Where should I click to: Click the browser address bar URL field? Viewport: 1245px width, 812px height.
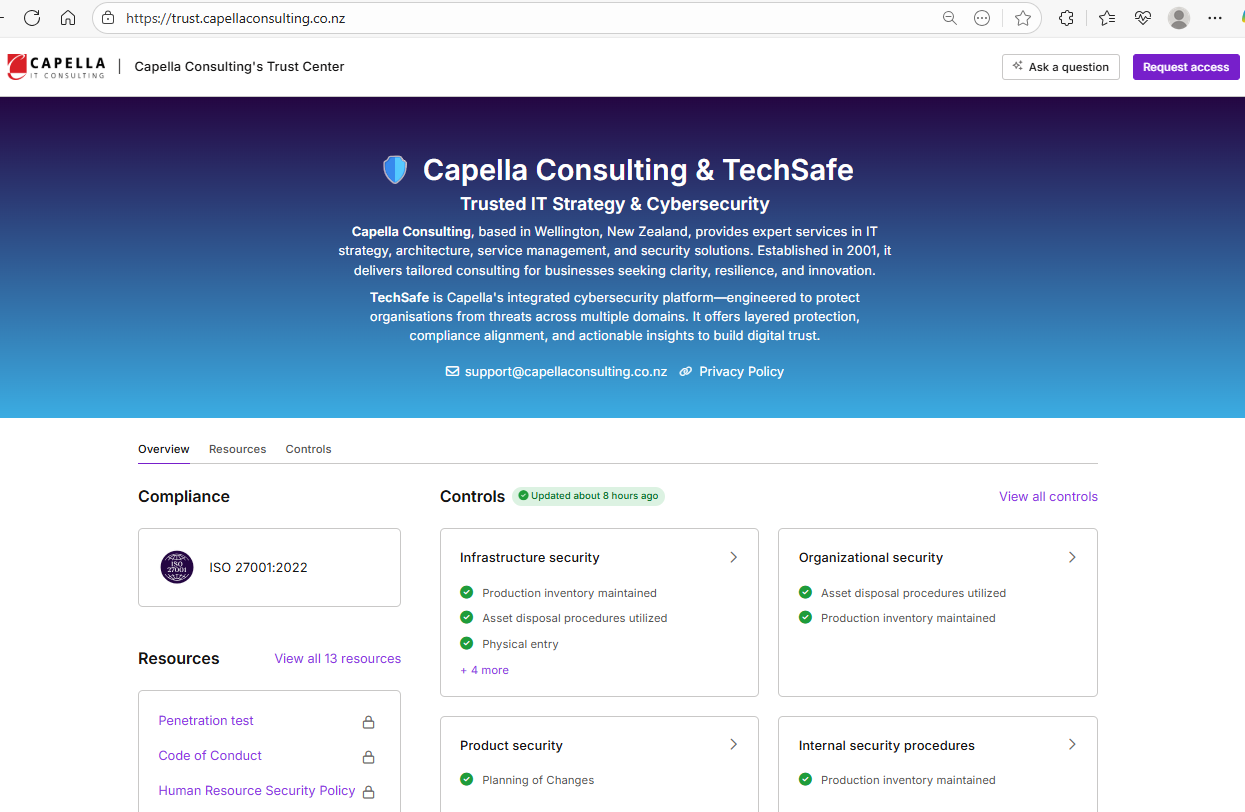tap(500, 18)
